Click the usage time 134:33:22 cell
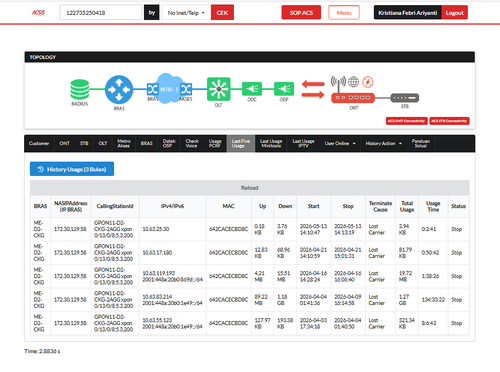Image resolution: width=500 pixels, height=372 pixels. tap(433, 300)
